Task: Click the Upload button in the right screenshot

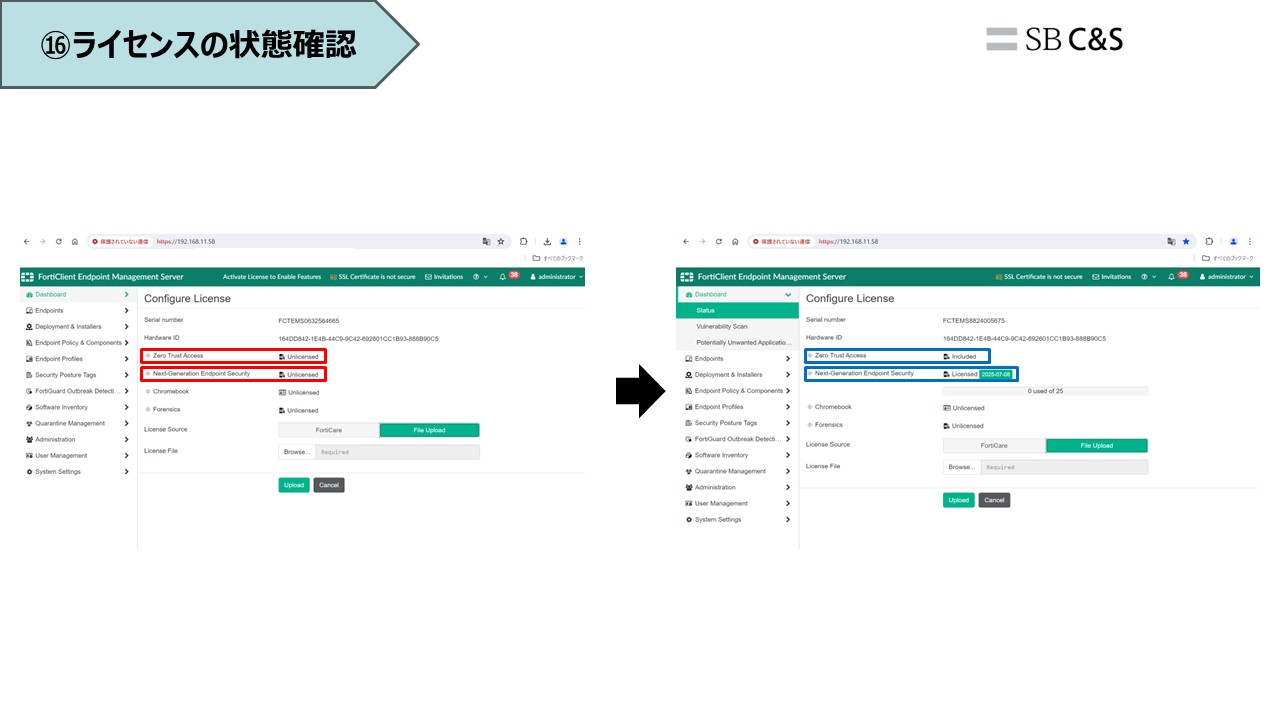Action: 959,500
